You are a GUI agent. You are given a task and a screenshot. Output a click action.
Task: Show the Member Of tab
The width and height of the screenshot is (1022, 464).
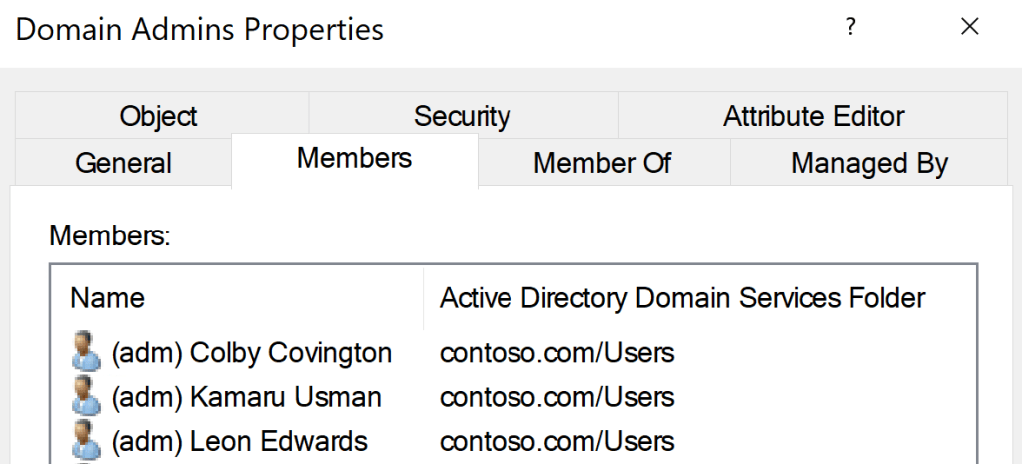tap(602, 163)
